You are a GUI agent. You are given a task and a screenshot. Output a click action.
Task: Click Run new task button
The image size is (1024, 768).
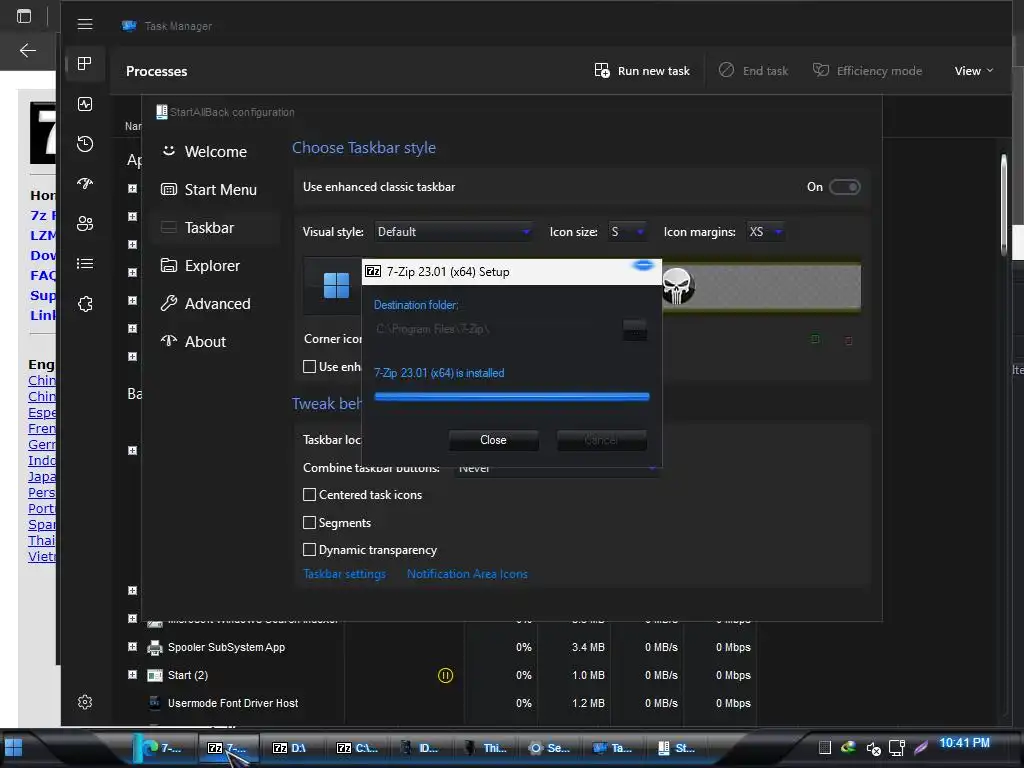click(642, 71)
